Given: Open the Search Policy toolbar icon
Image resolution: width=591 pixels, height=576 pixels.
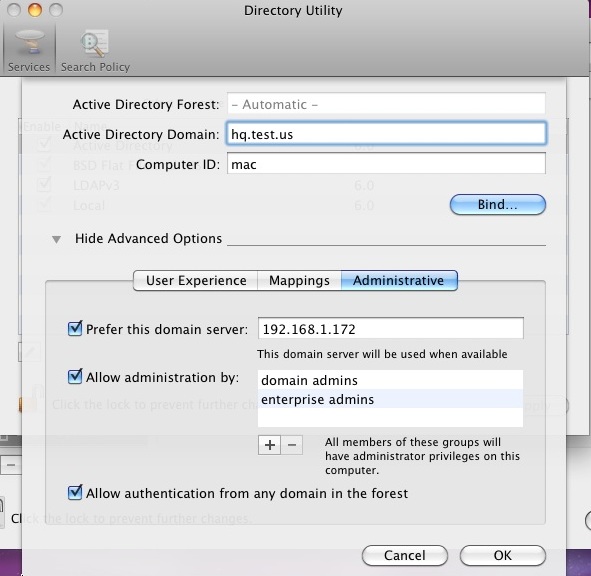Looking at the screenshot, I should [95, 50].
